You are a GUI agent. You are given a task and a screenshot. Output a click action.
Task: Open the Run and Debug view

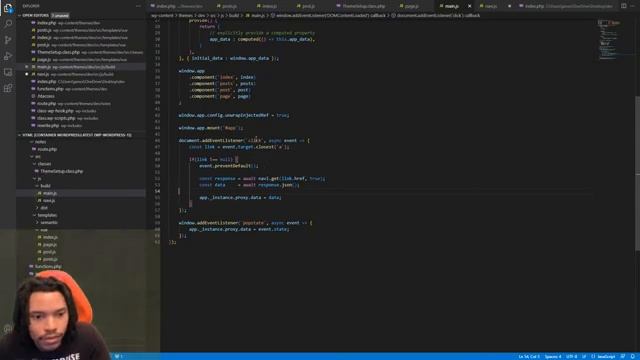click(8, 56)
